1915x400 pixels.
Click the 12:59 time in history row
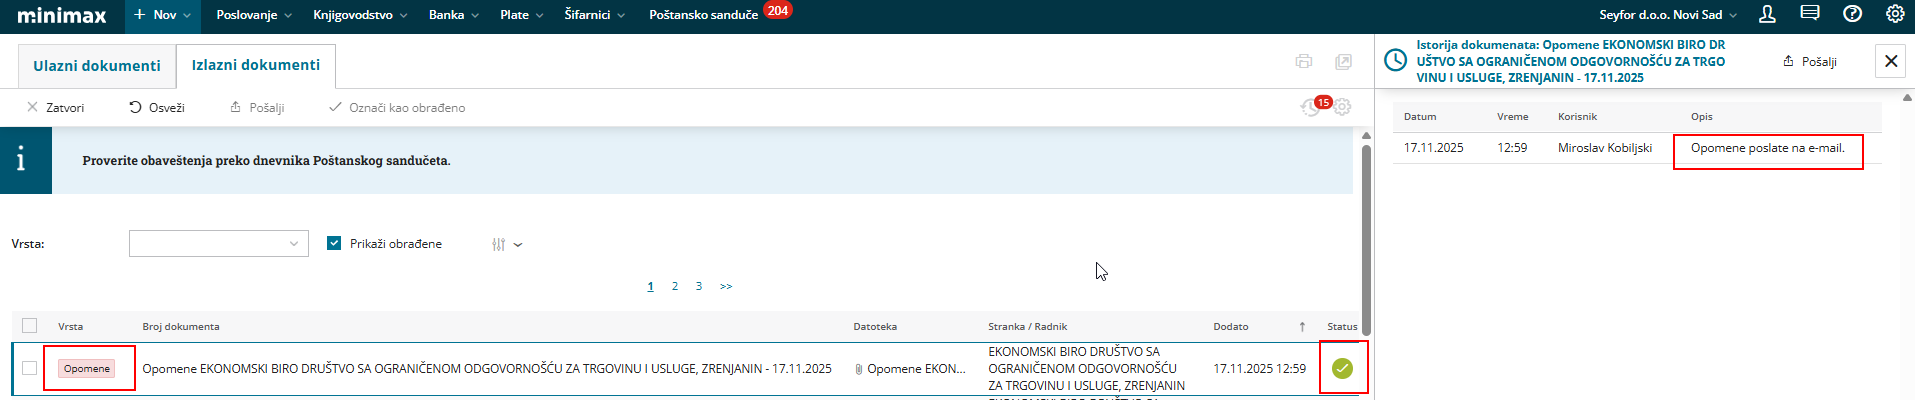coord(1512,148)
